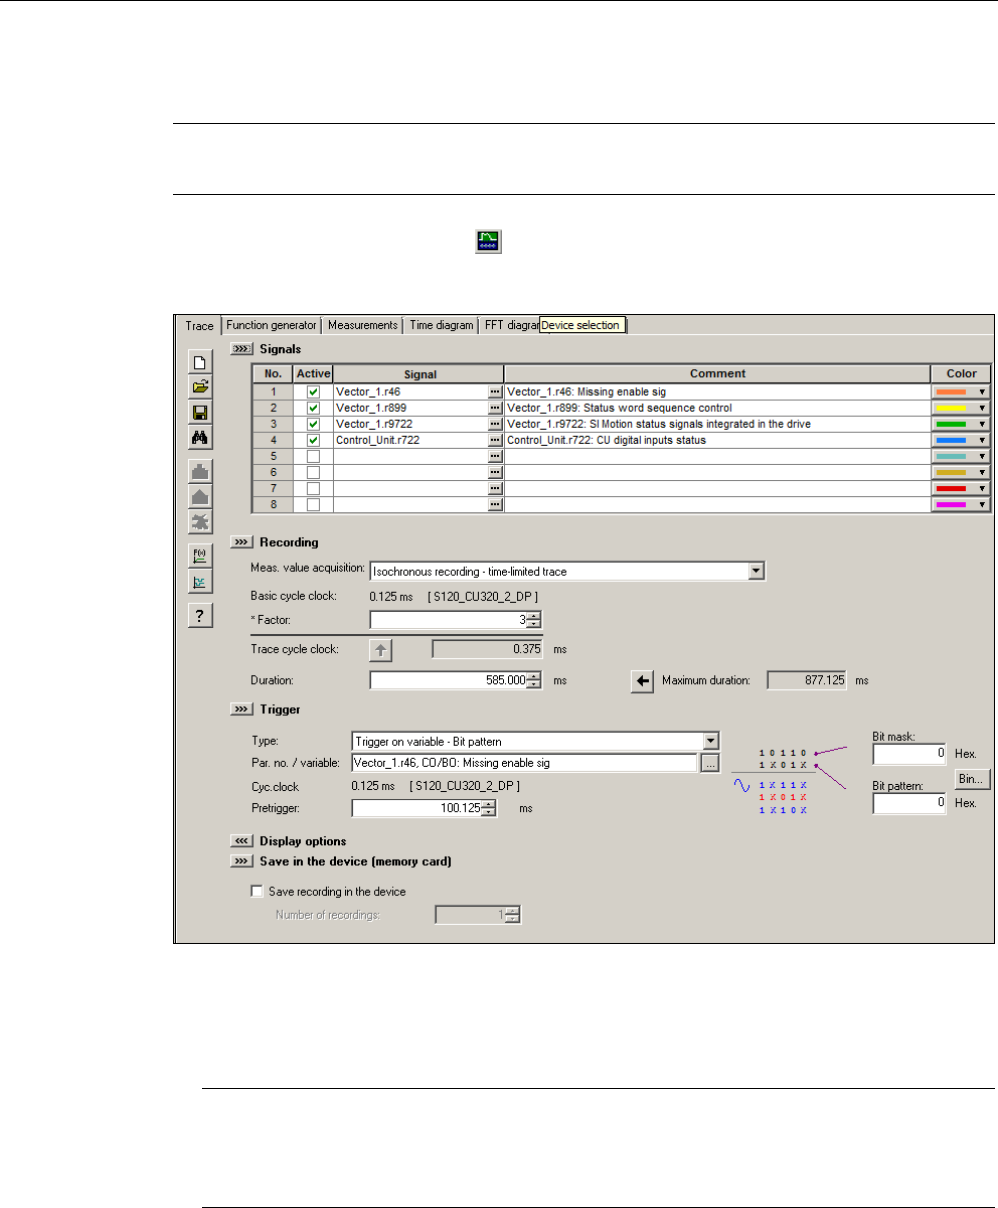Click the Par. no. / variable field
This screenshot has height=1208, width=998.
point(524,763)
